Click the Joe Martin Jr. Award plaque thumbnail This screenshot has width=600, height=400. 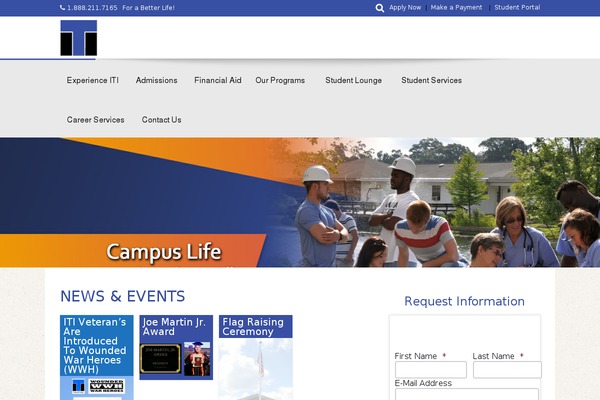pos(160,359)
